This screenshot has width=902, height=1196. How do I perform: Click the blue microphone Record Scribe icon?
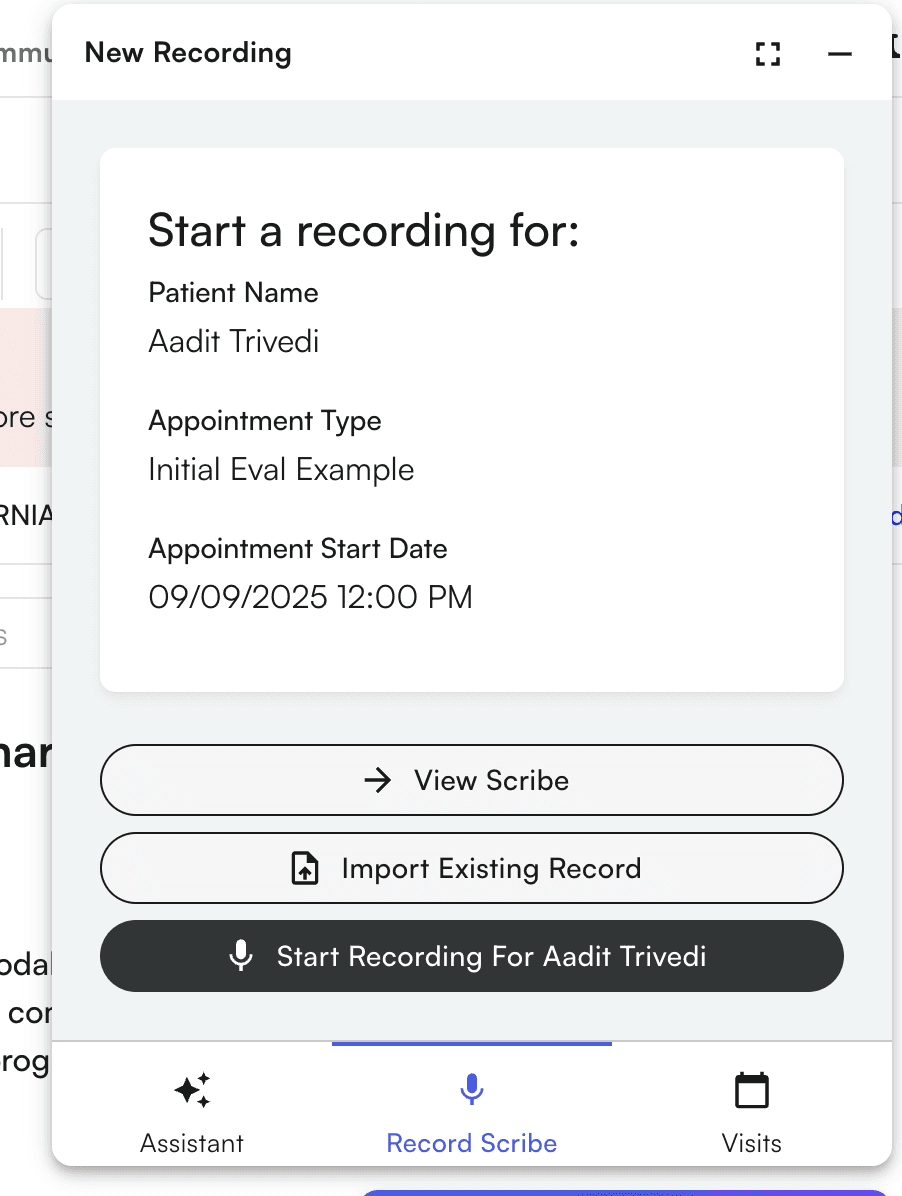coord(471,1090)
